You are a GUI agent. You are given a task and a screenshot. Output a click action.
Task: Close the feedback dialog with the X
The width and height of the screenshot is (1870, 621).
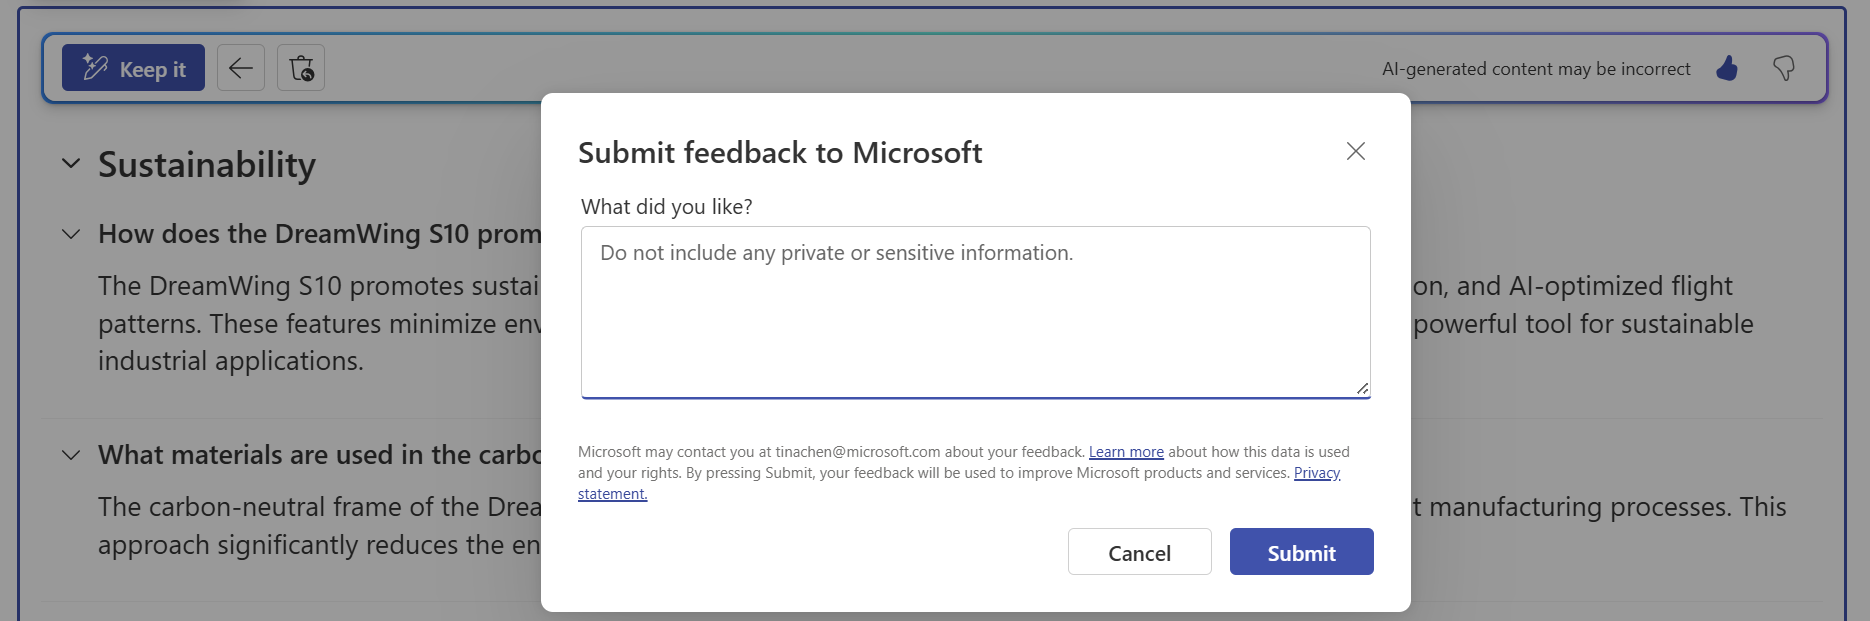pos(1356,151)
